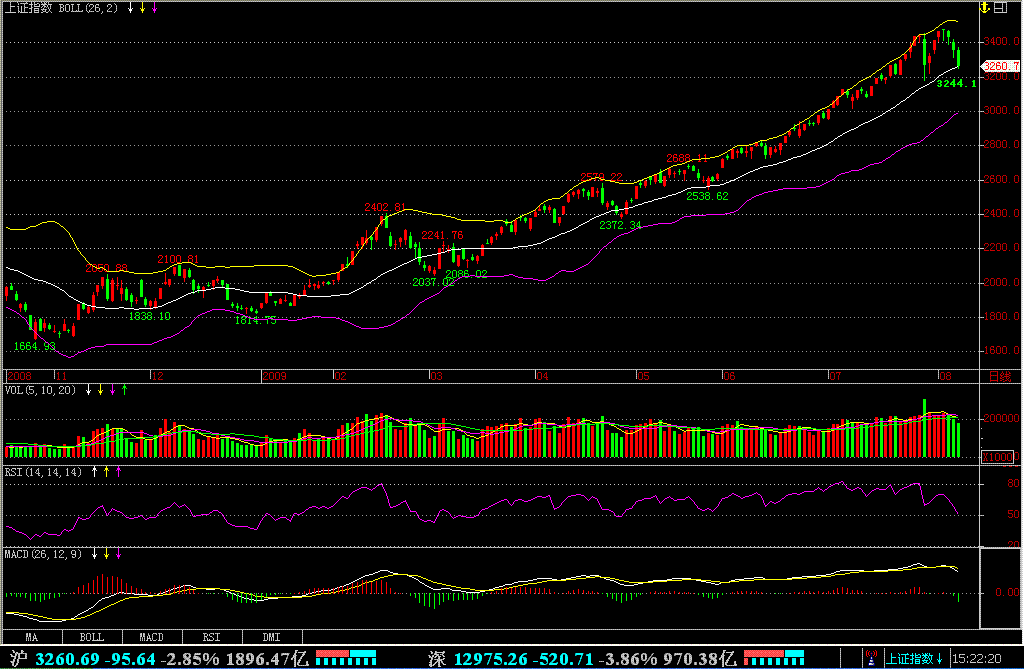Click the Shenzhen percent change -3.86%
Screen dimensions: 1024x669
tap(628, 658)
